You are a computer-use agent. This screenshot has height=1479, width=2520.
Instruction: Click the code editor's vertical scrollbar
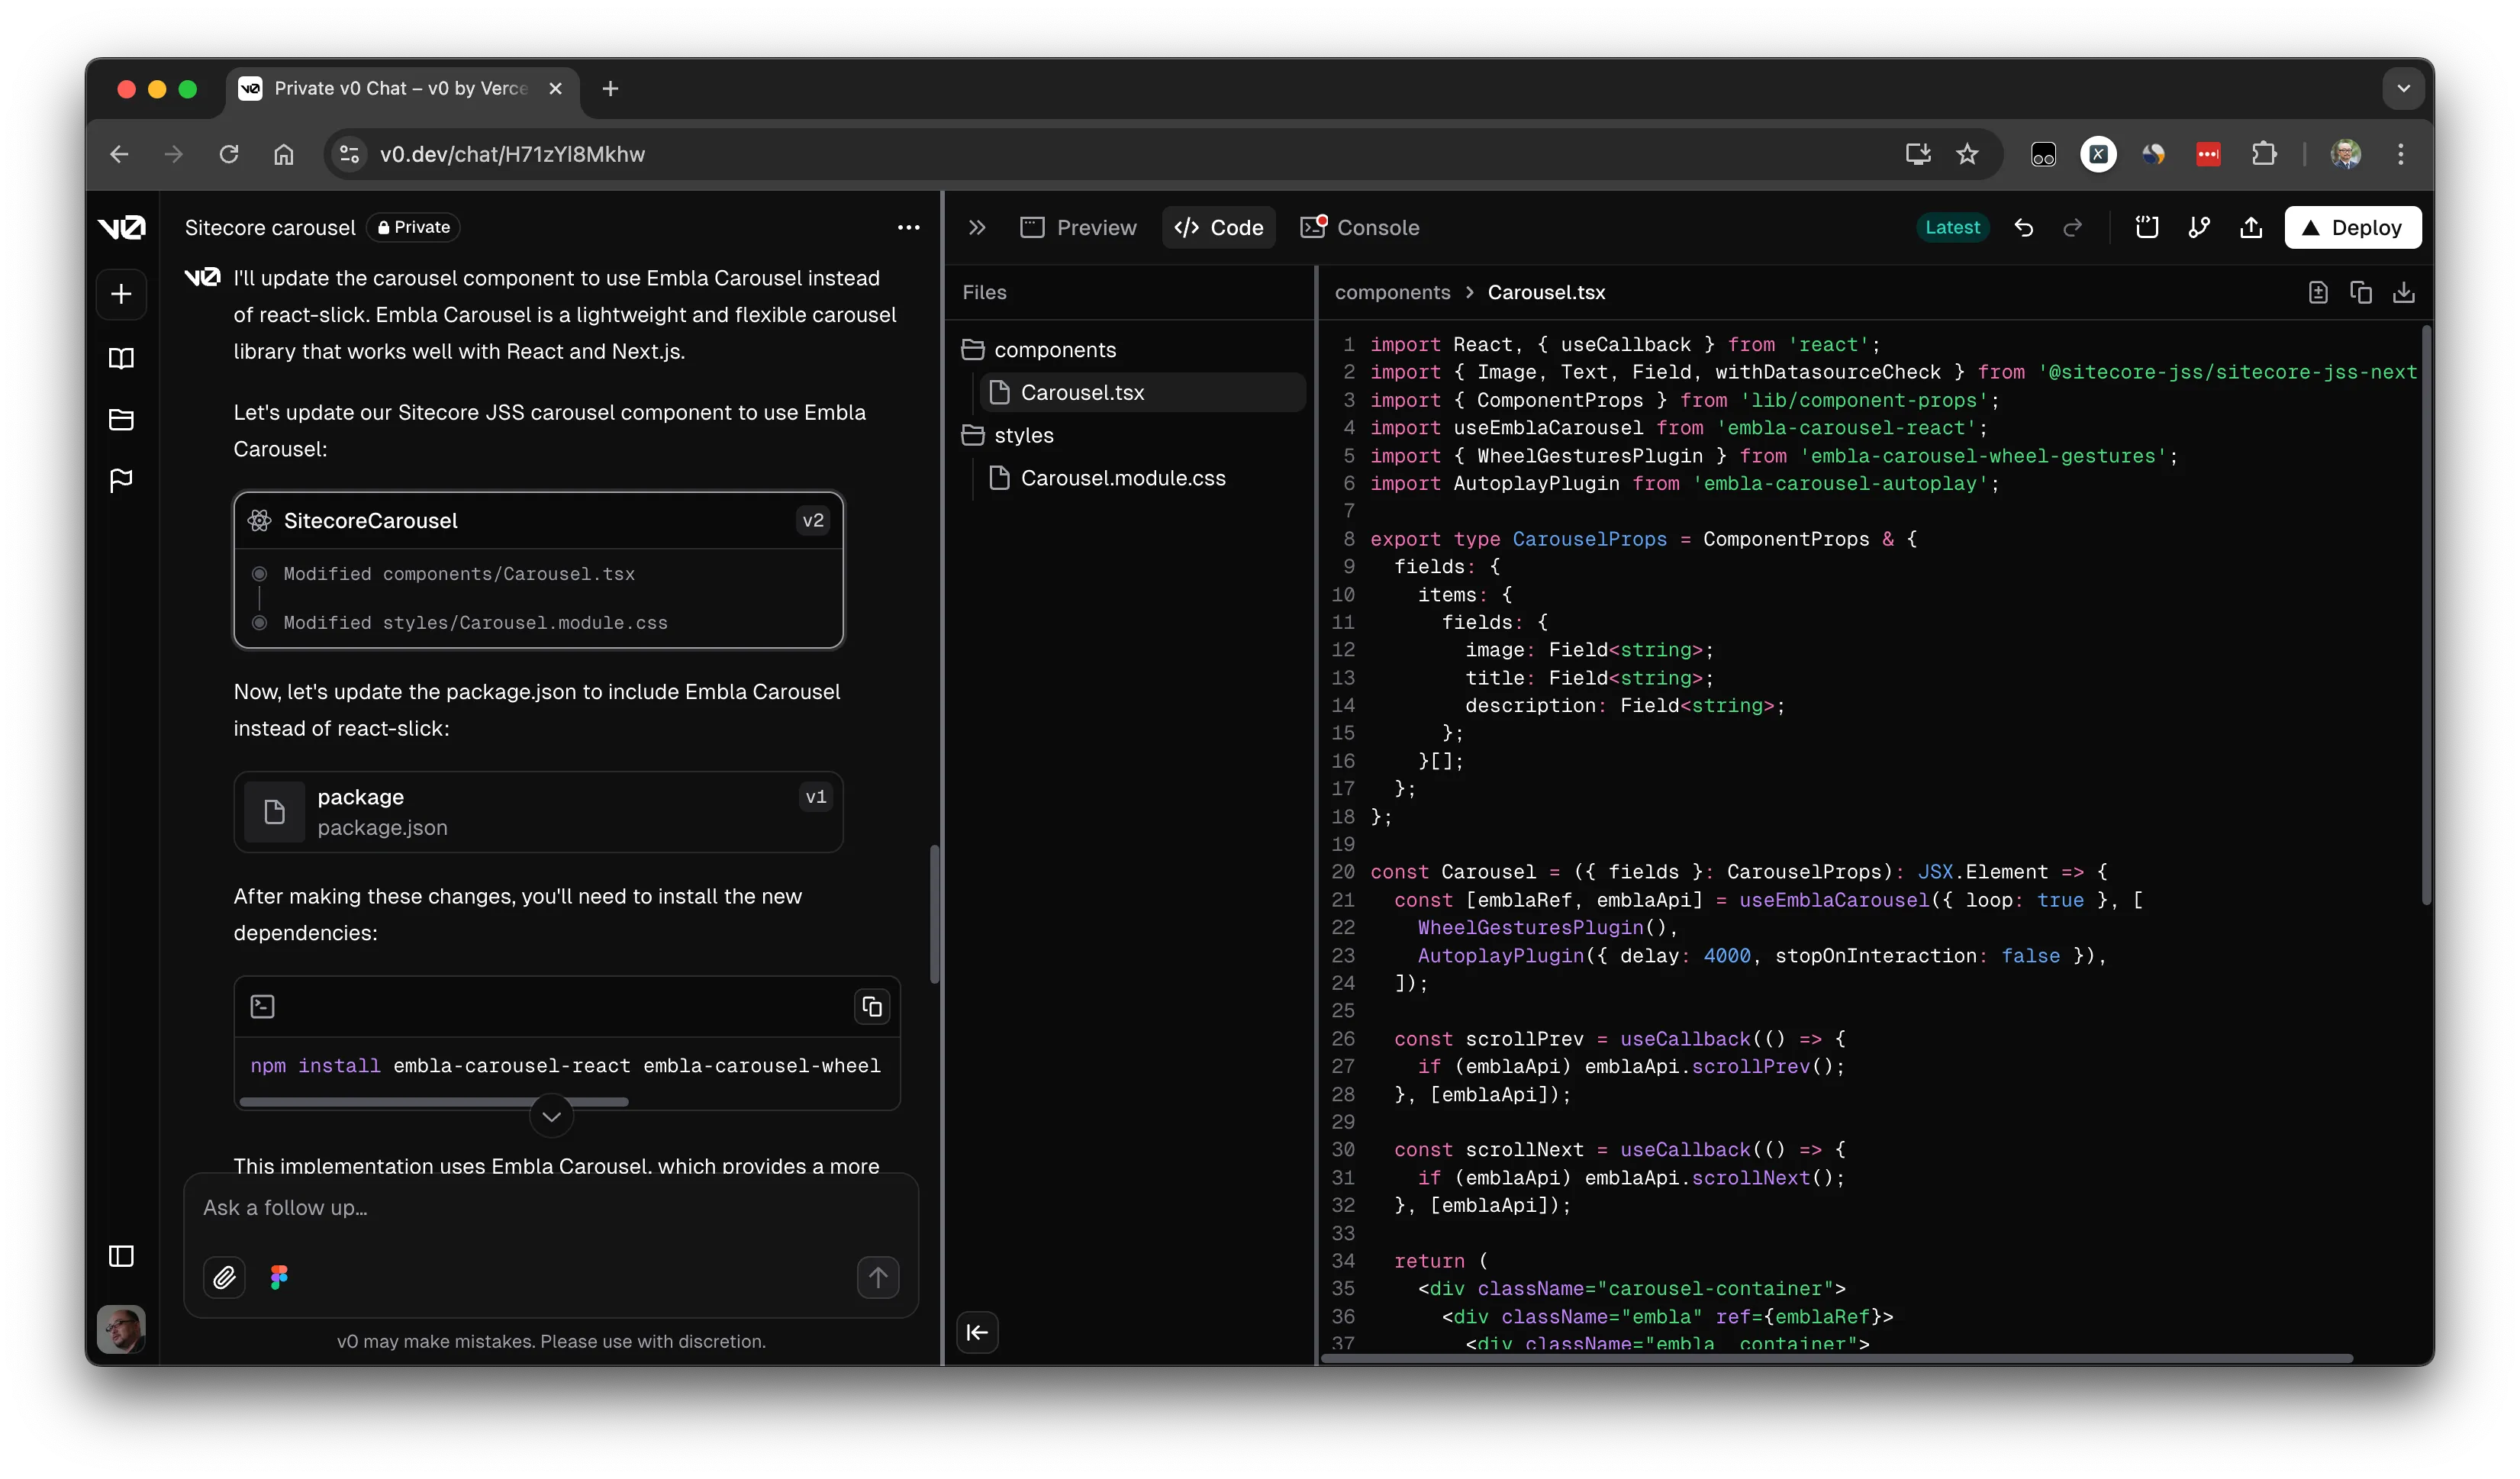pyautogui.click(x=2426, y=615)
